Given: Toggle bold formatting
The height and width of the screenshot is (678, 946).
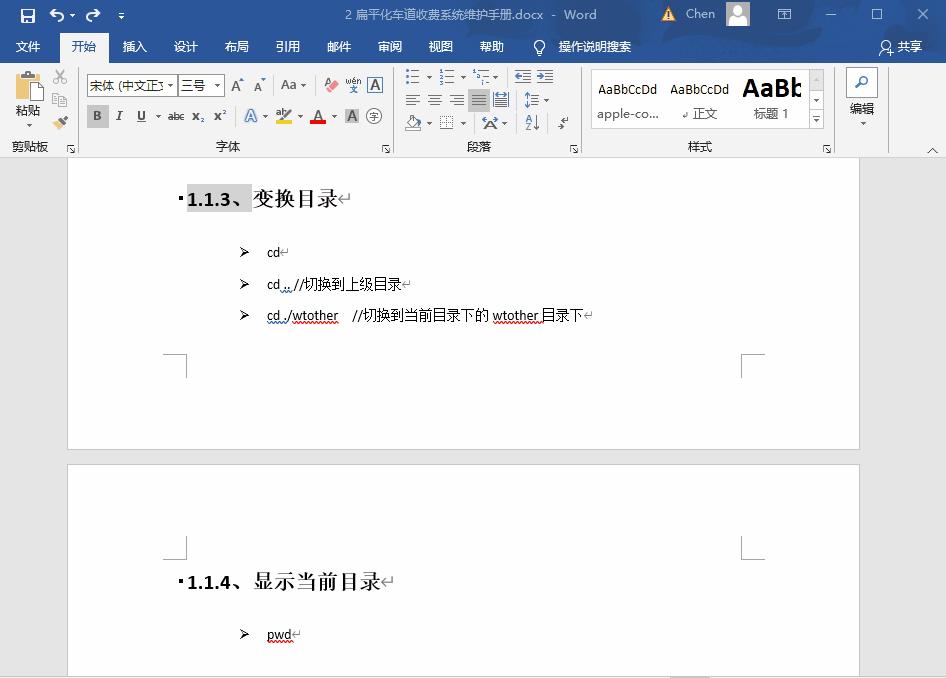Looking at the screenshot, I should click(97, 116).
